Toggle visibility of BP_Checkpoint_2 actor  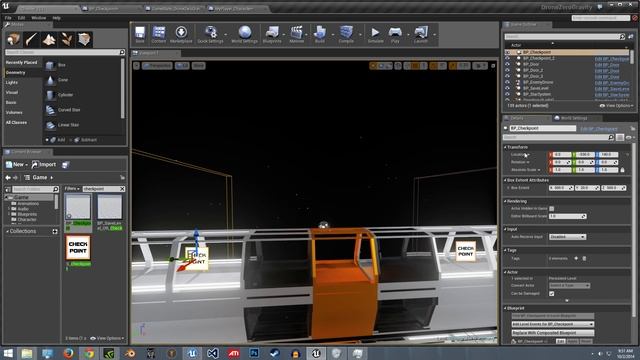tap(507, 58)
